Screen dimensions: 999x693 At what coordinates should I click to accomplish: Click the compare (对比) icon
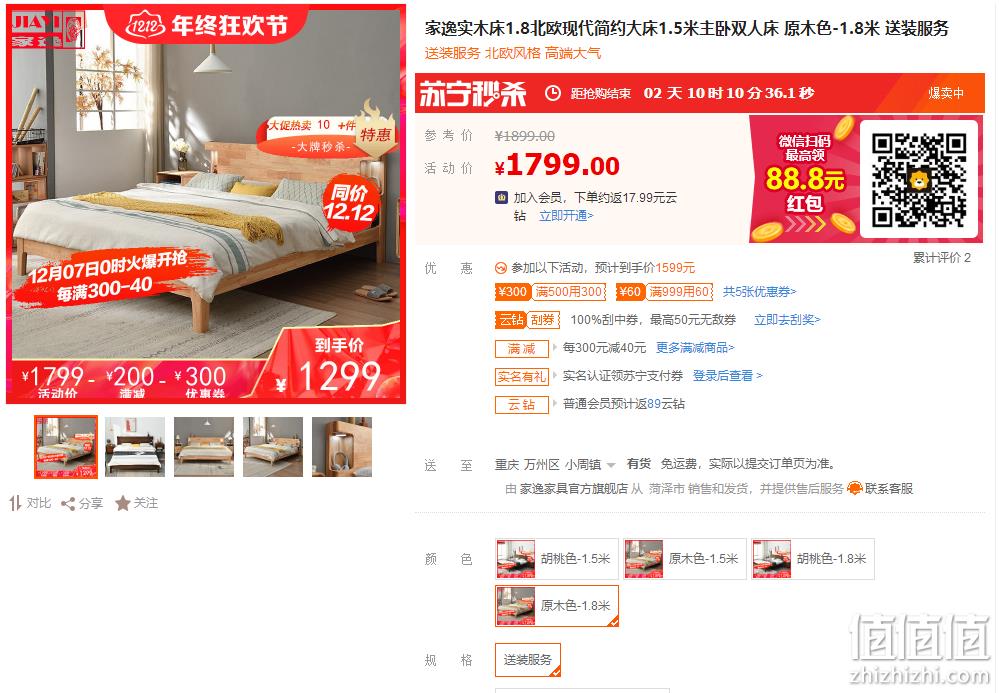pos(15,503)
